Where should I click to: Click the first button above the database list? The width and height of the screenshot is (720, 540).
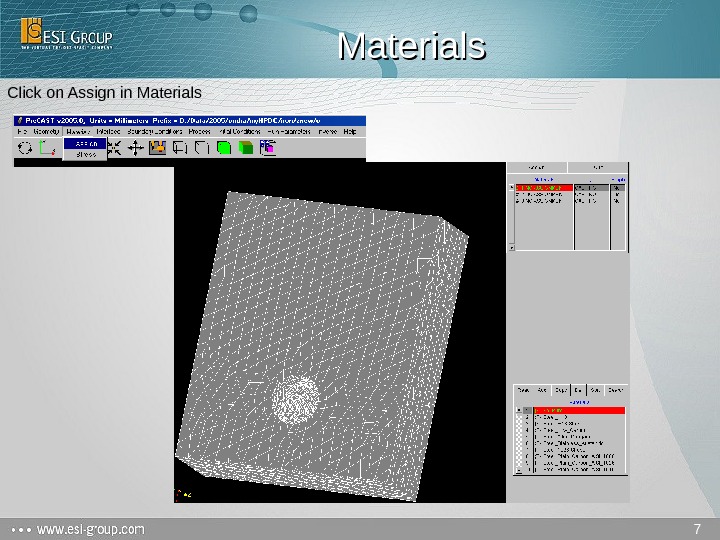[x=524, y=390]
